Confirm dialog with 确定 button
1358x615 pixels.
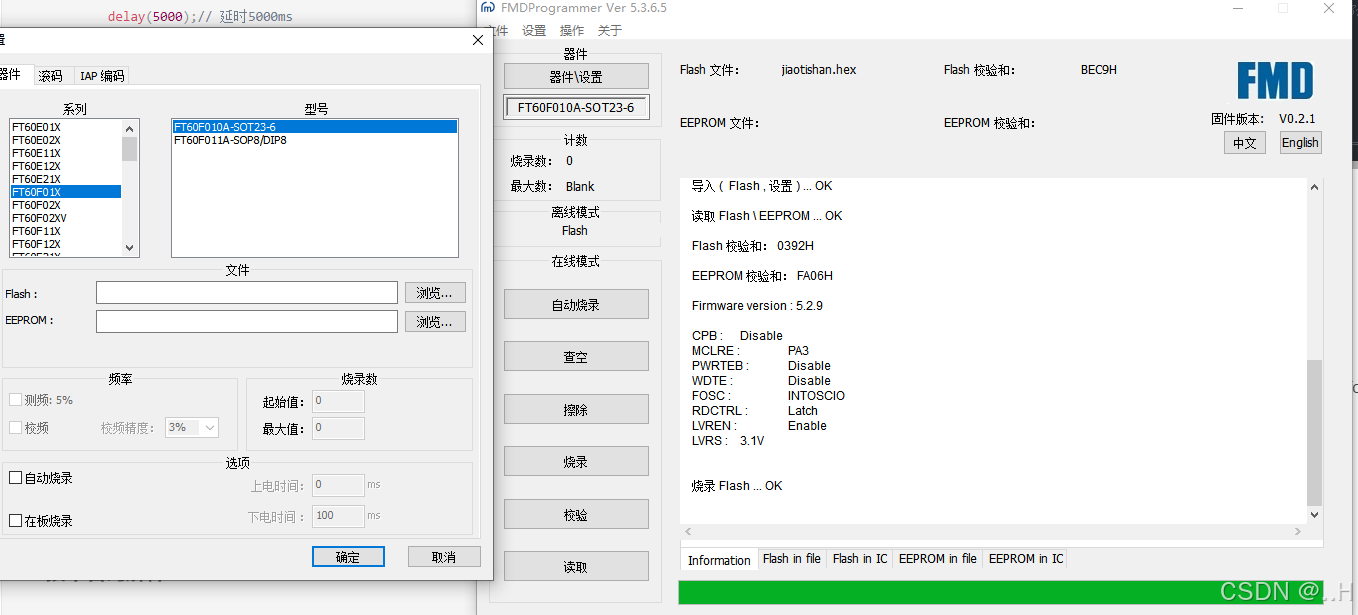[348, 557]
